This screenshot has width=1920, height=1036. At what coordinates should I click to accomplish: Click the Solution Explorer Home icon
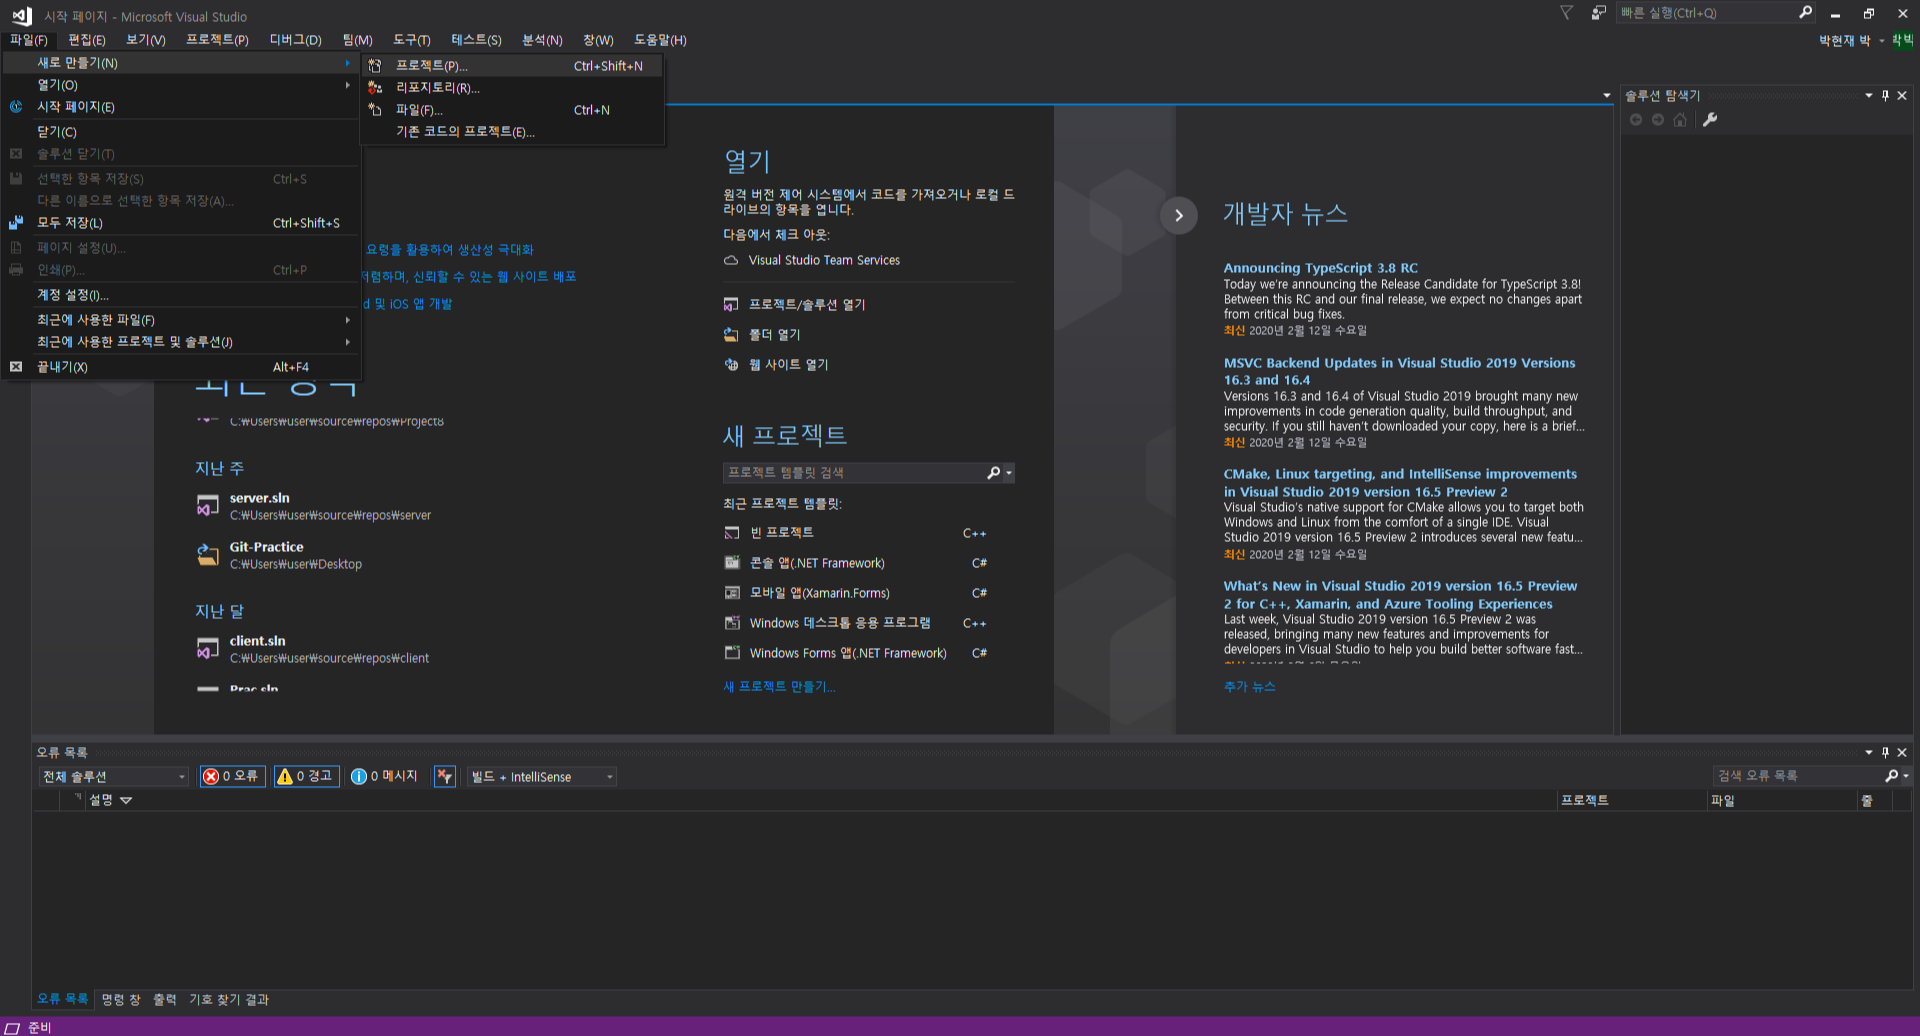pos(1680,120)
